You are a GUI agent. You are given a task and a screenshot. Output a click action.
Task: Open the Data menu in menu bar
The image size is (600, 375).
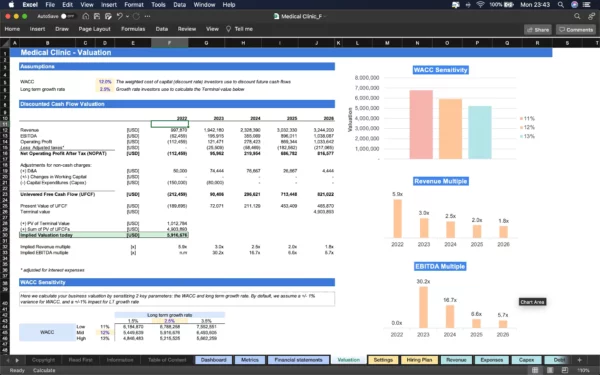pyautogui.click(x=179, y=5)
